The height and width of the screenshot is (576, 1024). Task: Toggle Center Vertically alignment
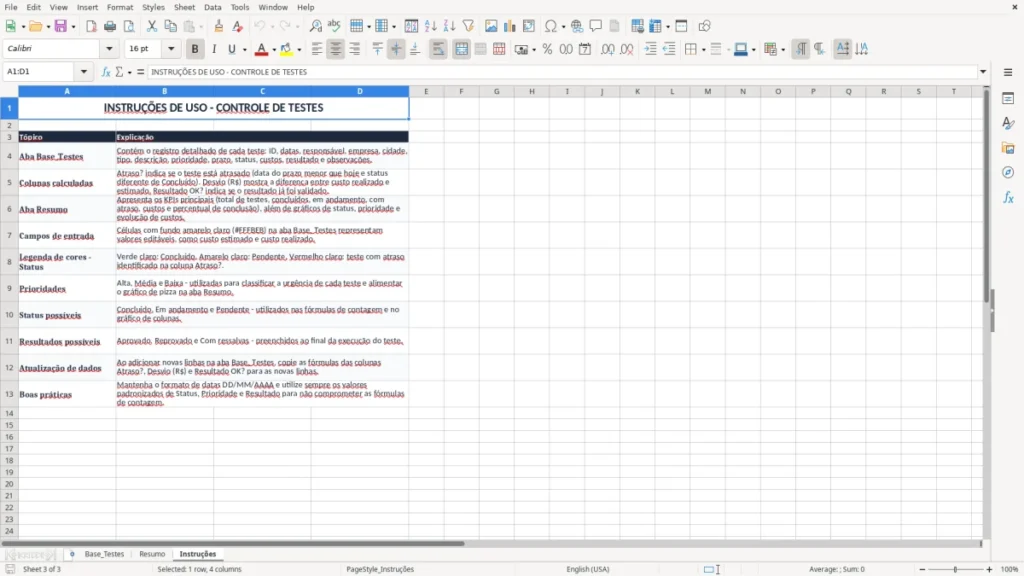(x=396, y=49)
